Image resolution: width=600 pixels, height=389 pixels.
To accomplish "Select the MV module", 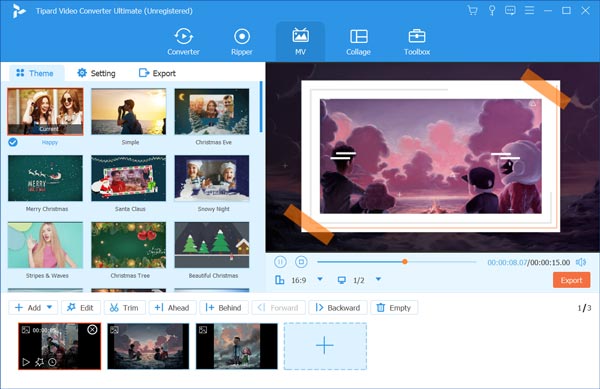I will [x=300, y=42].
